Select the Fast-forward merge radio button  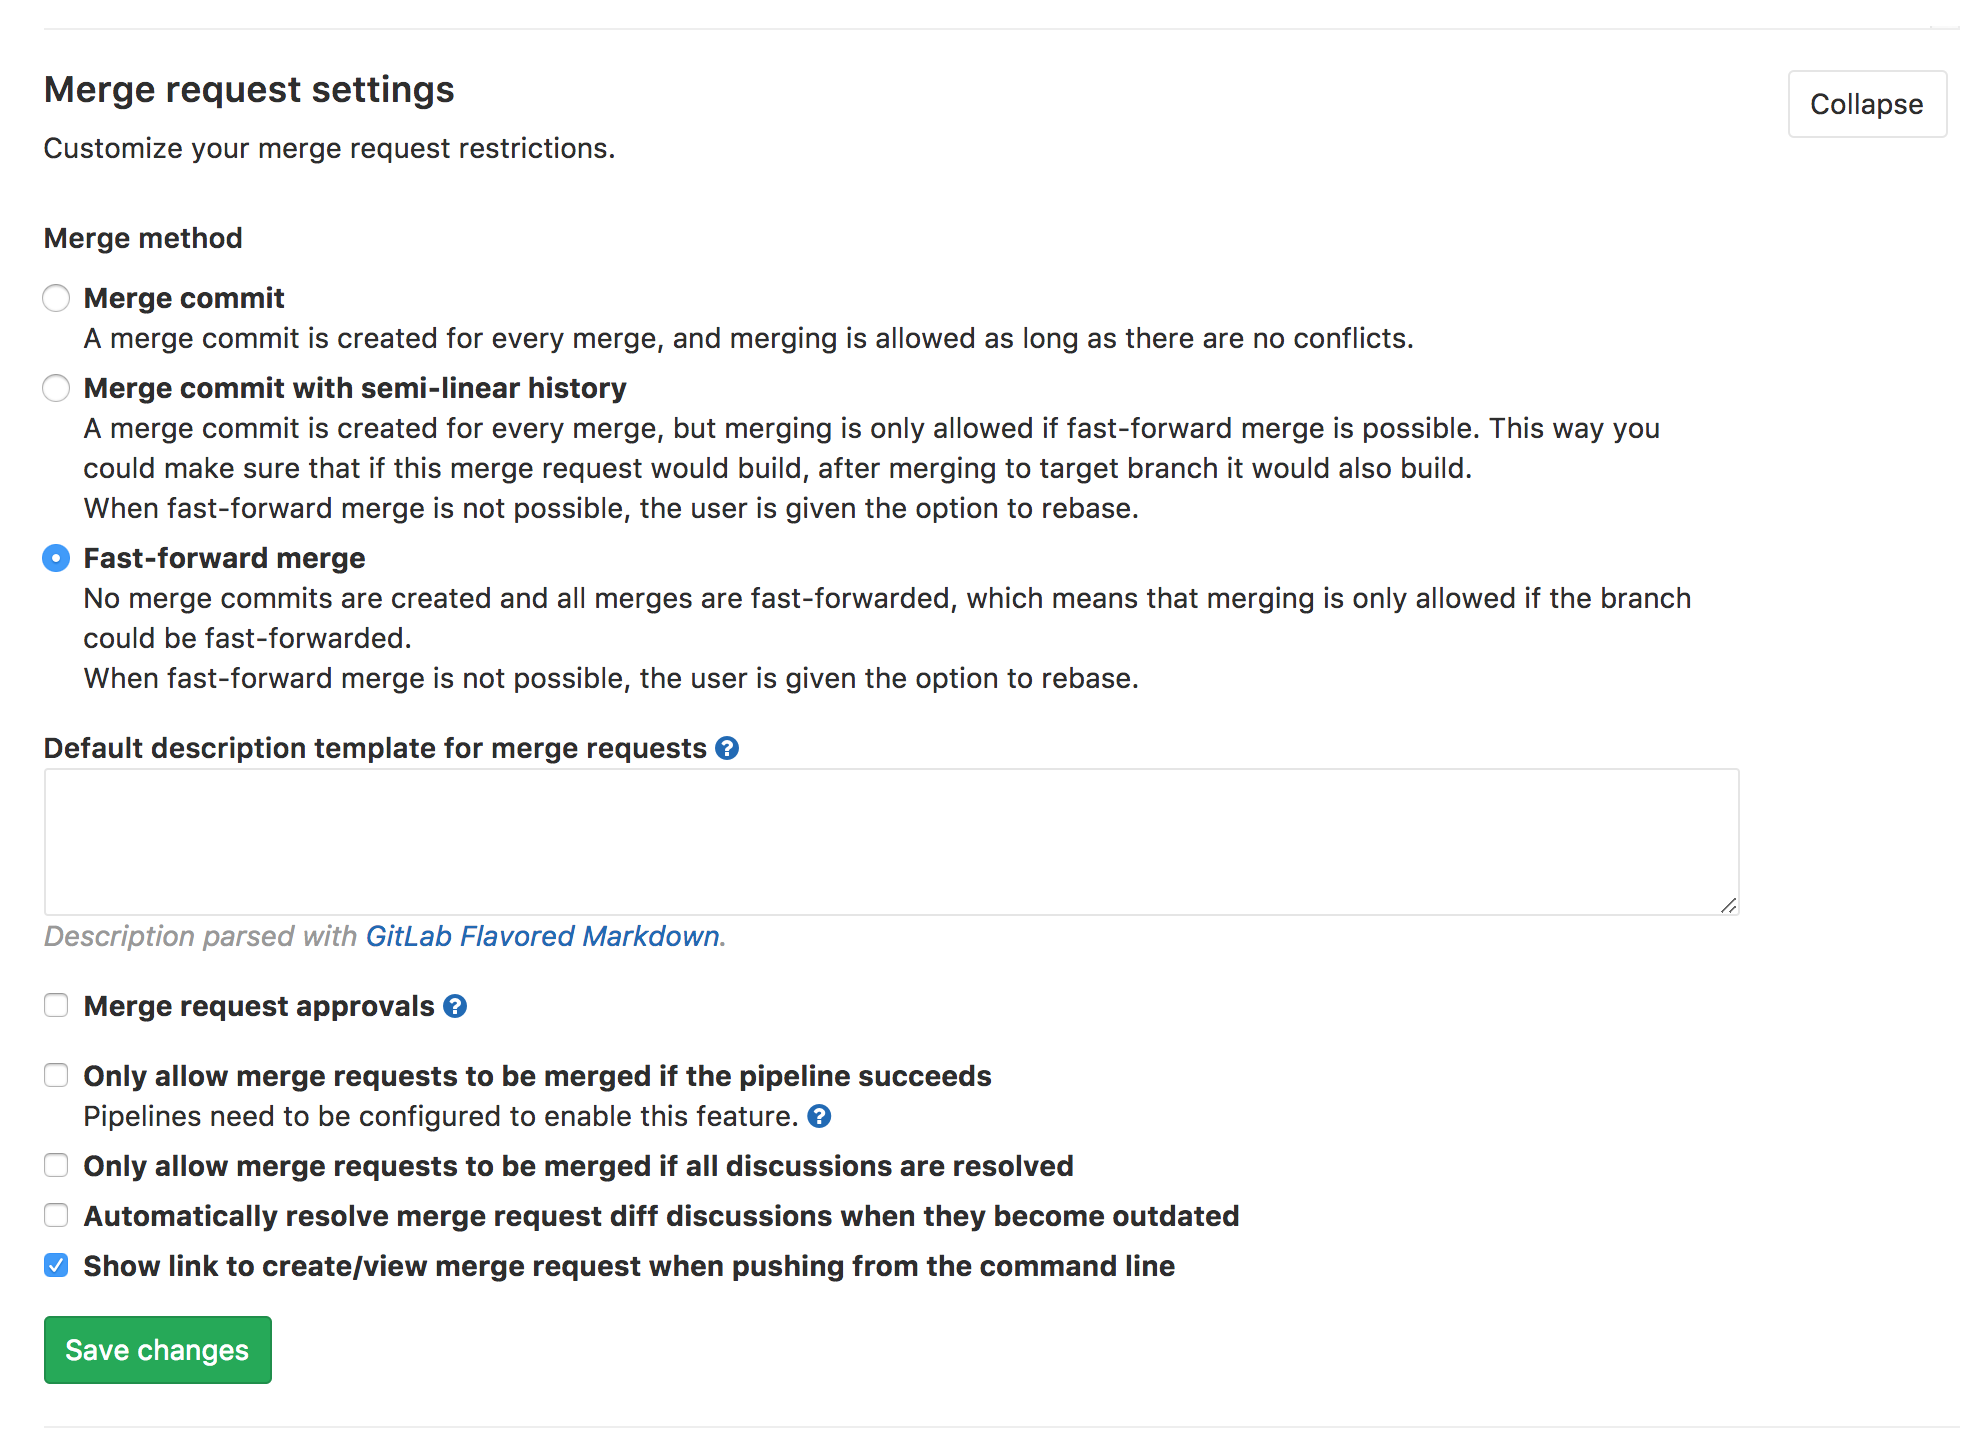click(x=56, y=558)
